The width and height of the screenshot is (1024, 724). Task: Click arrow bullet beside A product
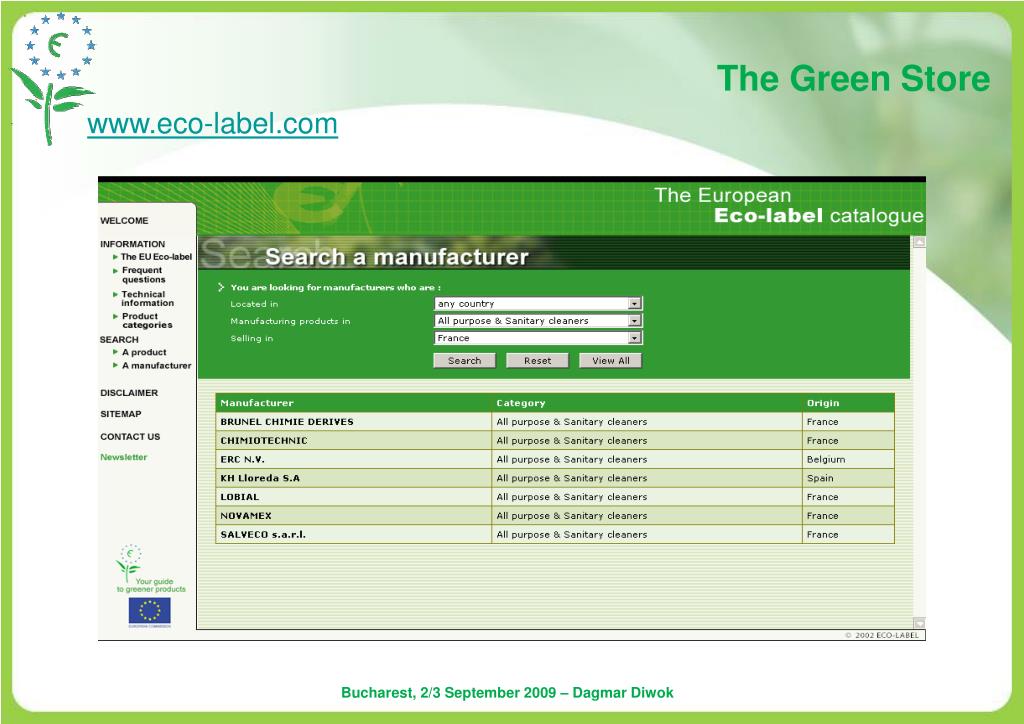pyautogui.click(x=116, y=352)
